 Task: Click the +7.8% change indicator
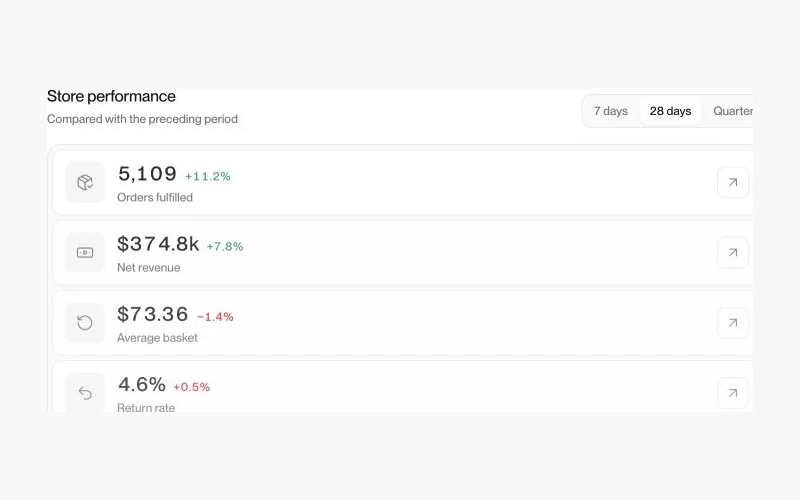click(224, 246)
